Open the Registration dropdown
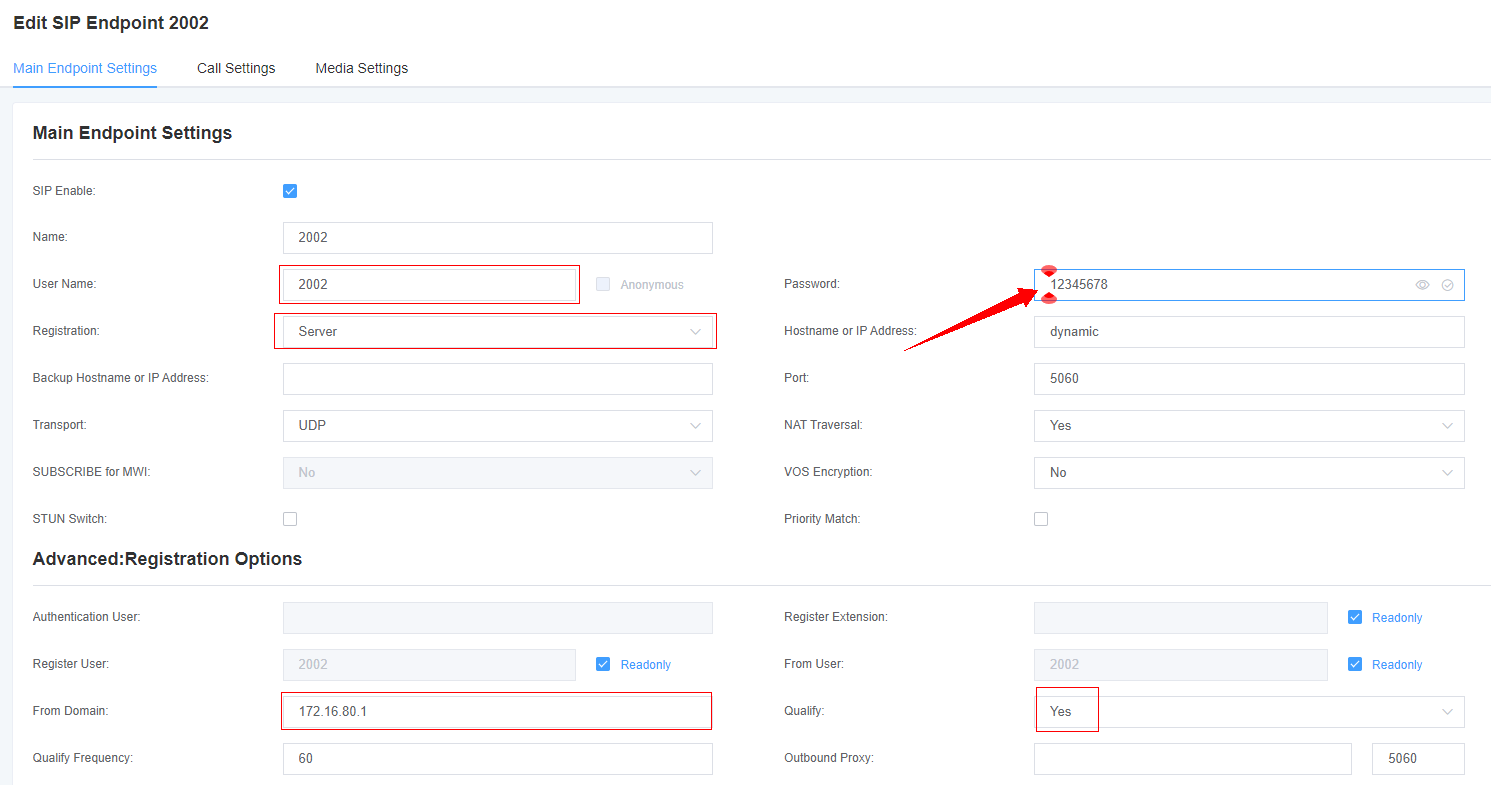 pos(498,331)
